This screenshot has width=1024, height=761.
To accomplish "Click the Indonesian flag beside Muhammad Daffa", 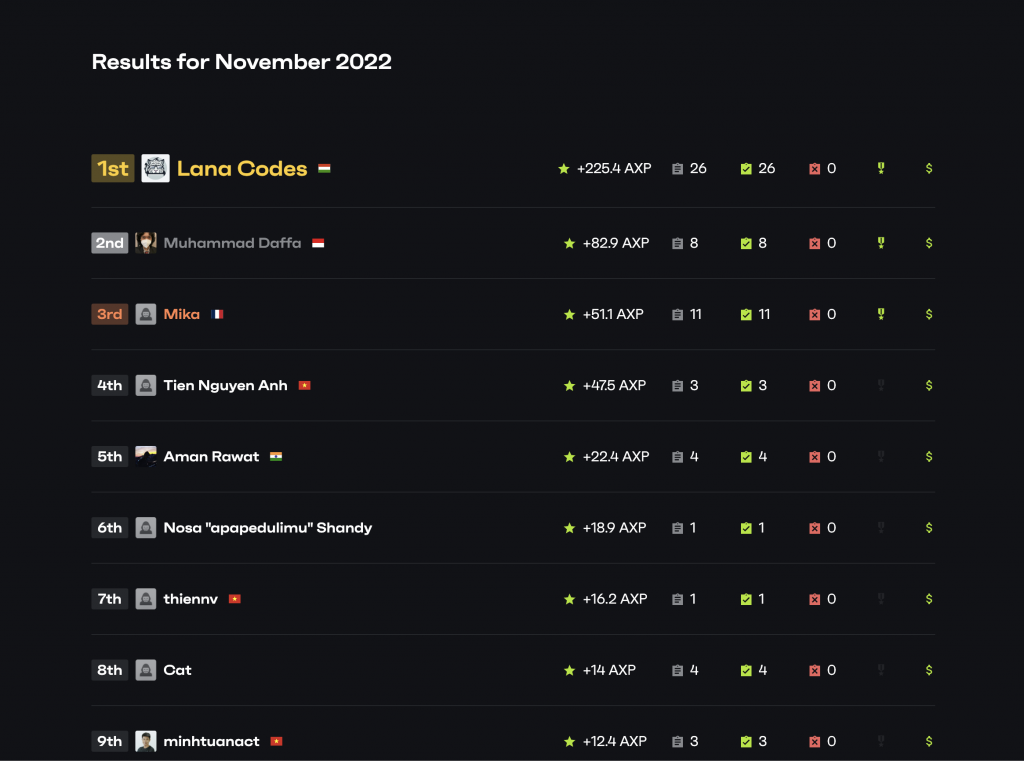I will click(318, 243).
